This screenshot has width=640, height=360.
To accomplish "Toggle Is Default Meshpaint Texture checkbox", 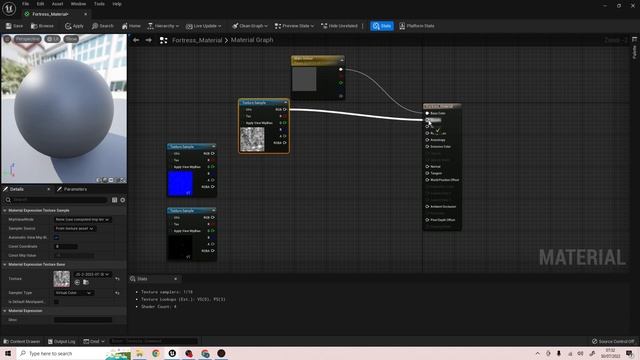I will (x=57, y=302).
